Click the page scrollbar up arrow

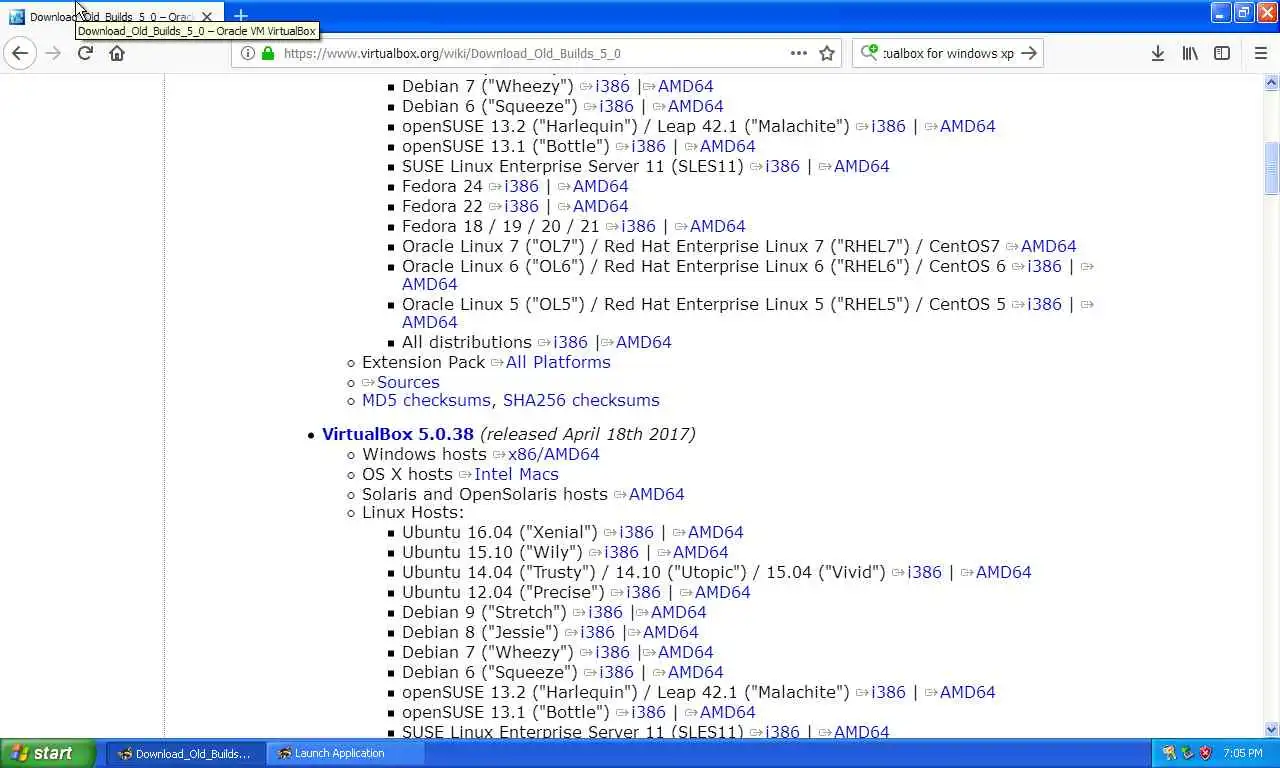1272,83
